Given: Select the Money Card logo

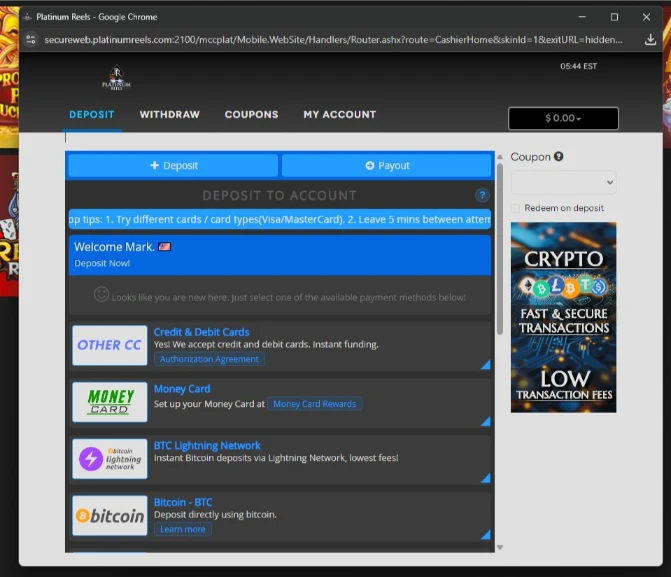Looking at the screenshot, I should coord(110,402).
